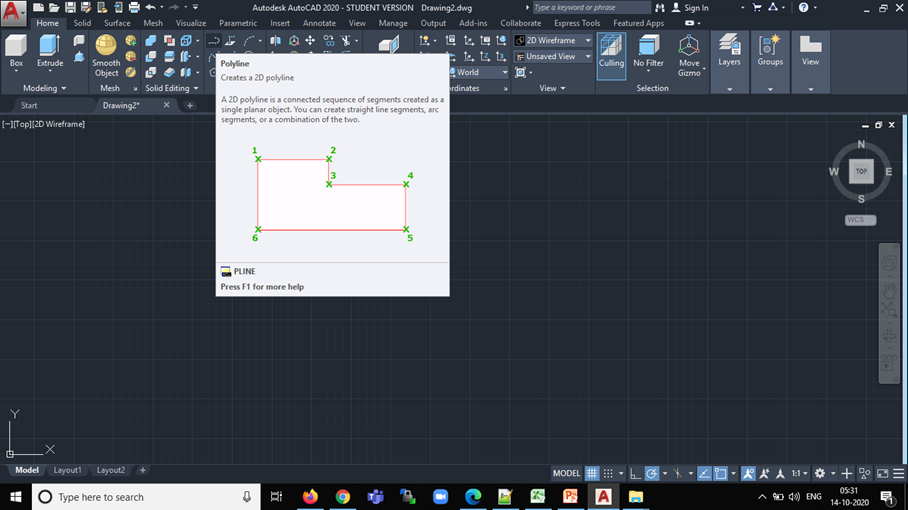Click Sign In button
Screen dimensions: 908x510
(690, 8)
